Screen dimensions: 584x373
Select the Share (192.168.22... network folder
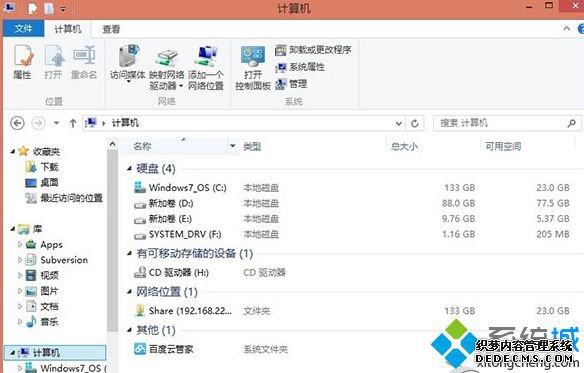183,311
